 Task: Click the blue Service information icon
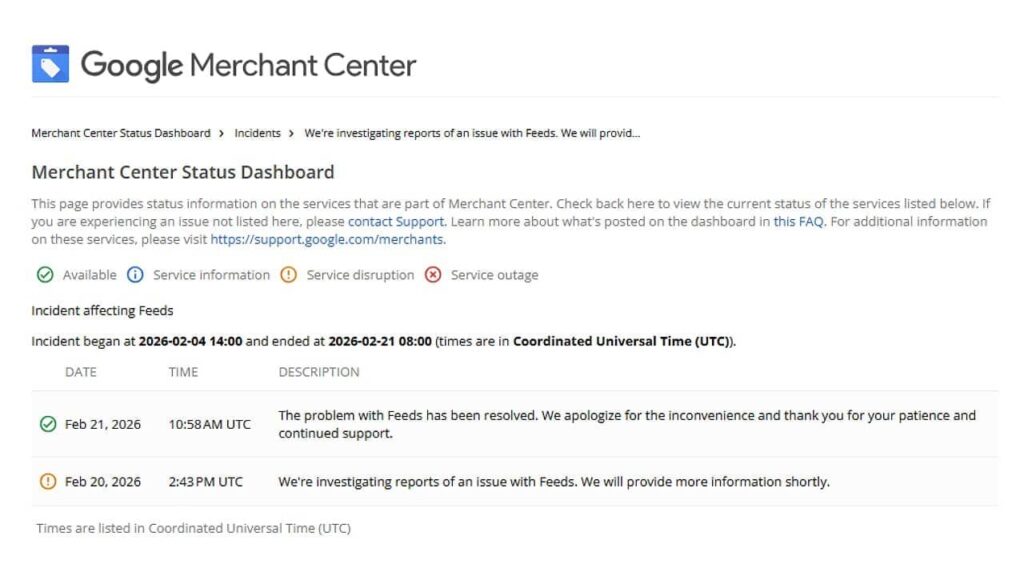coord(135,274)
